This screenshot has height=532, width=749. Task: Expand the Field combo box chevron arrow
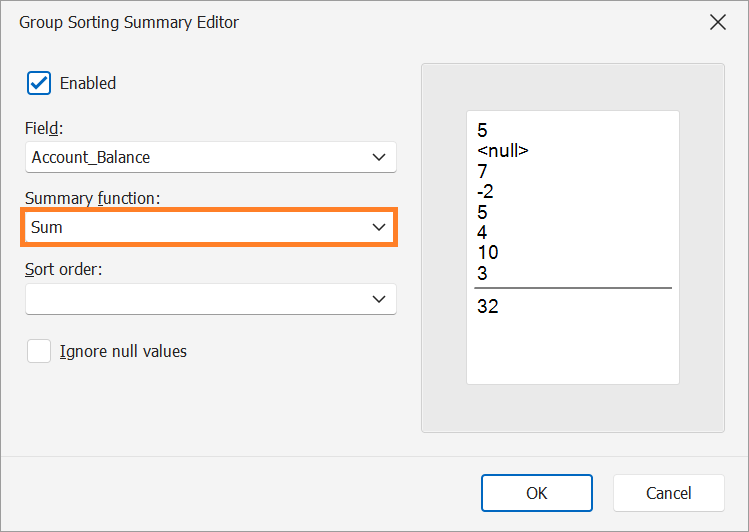[x=379, y=157]
